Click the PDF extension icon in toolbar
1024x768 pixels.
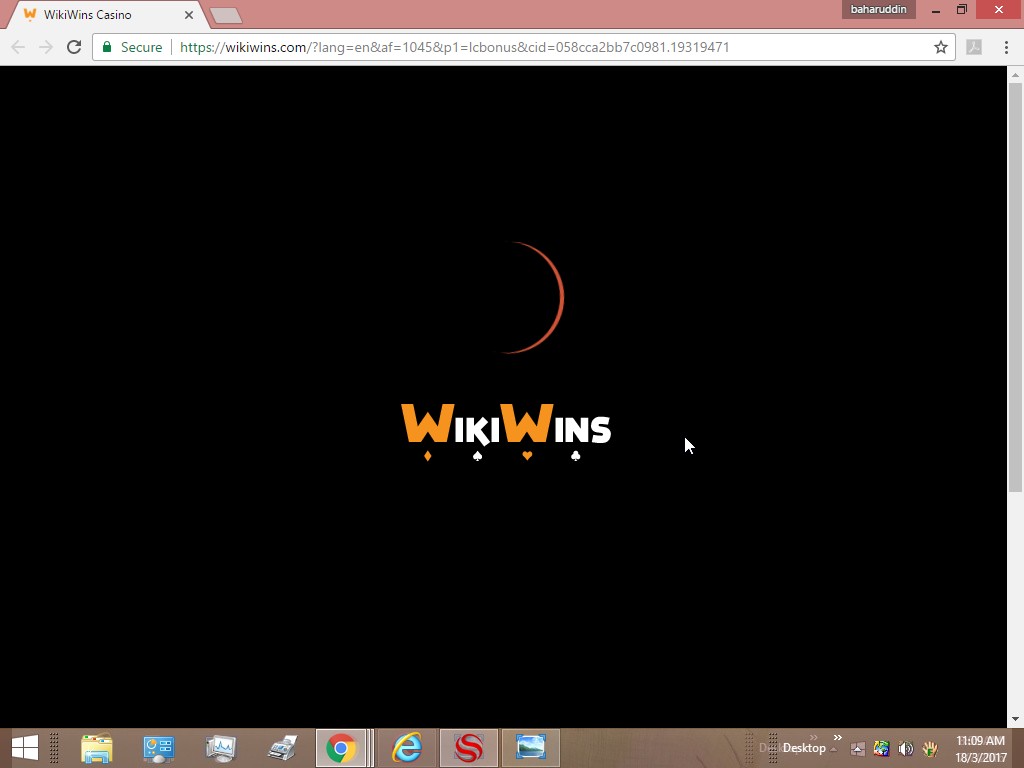(x=974, y=47)
